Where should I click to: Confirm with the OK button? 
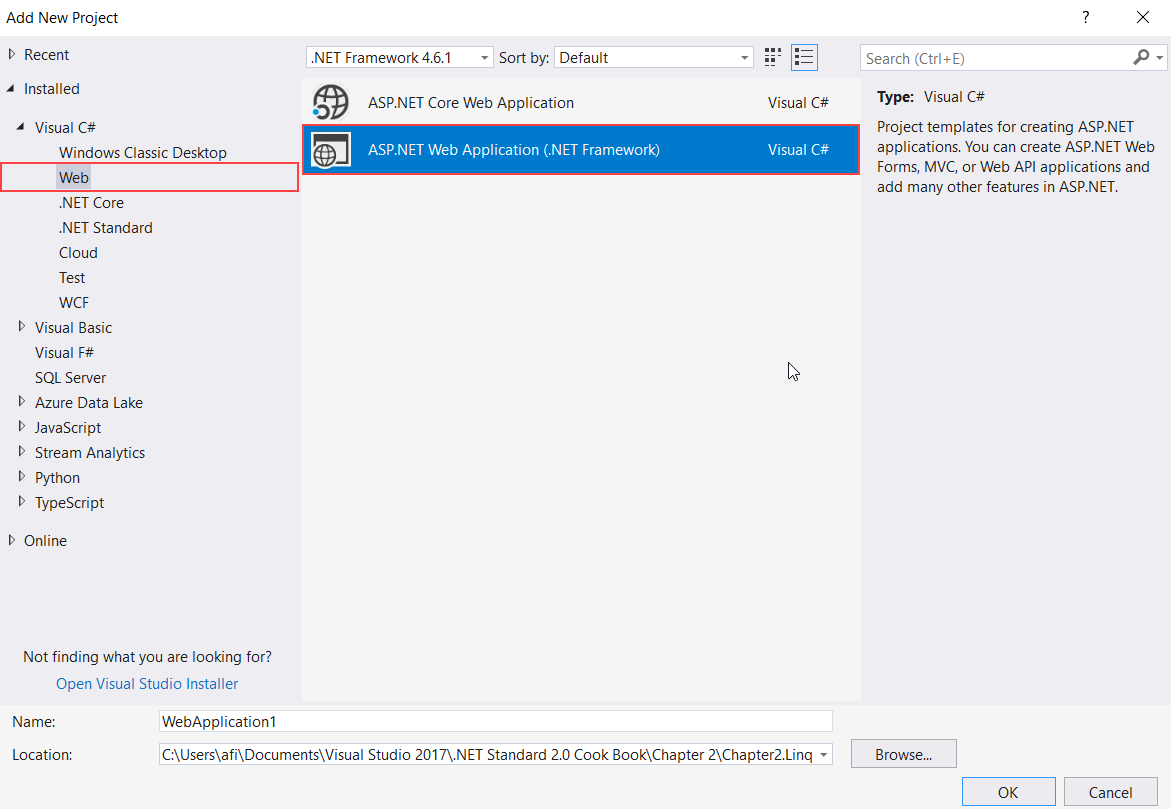point(1008,792)
